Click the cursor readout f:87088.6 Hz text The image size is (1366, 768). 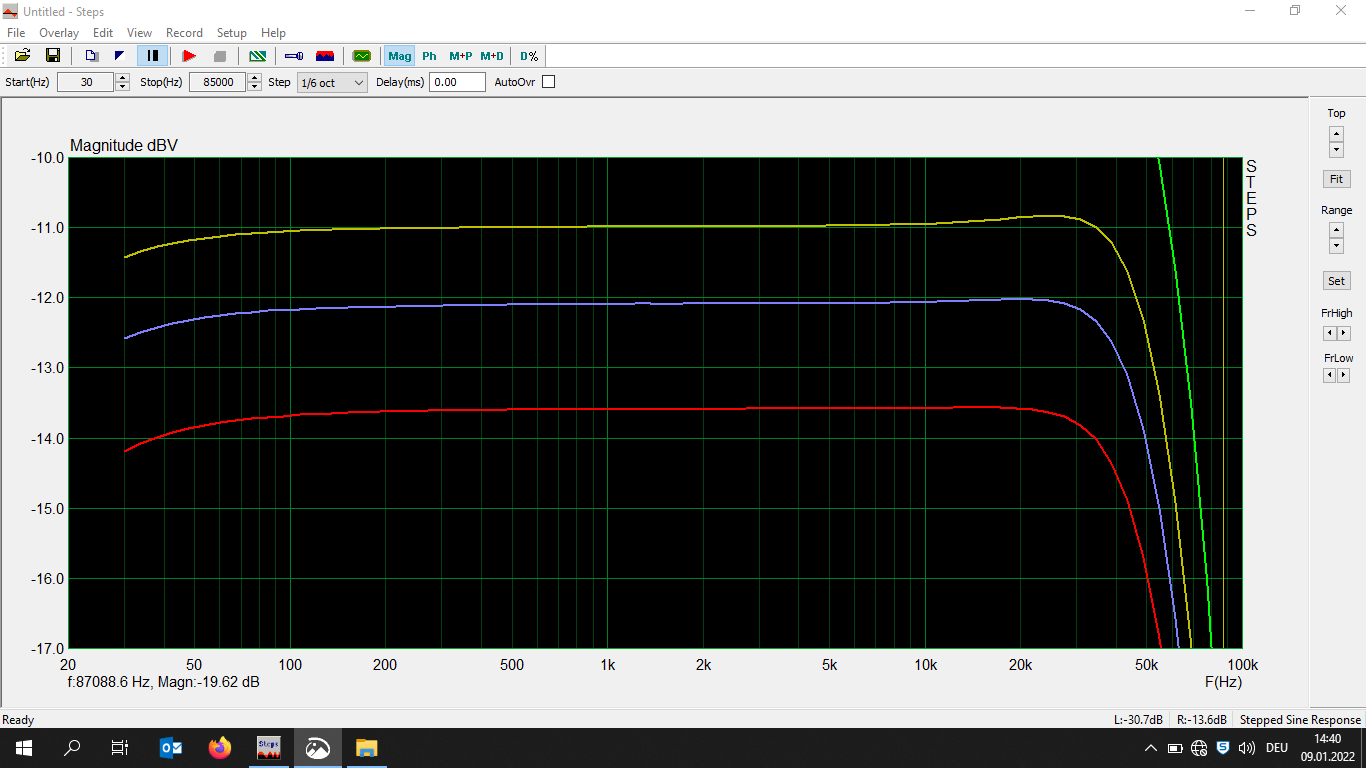[163, 682]
